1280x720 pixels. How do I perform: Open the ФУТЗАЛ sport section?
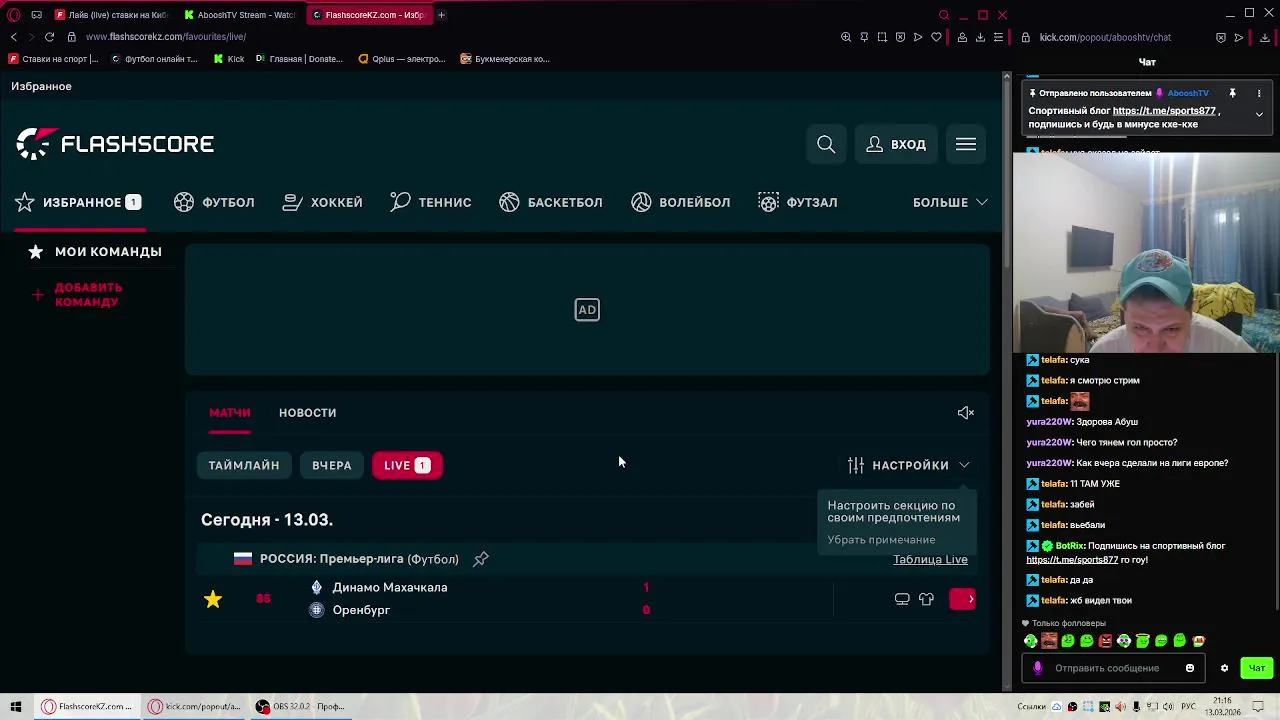click(798, 202)
